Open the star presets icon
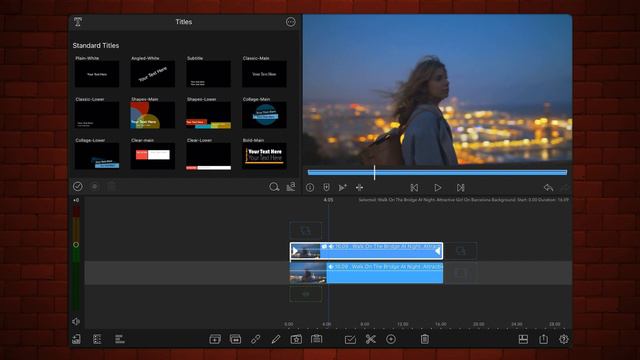Image resolution: width=640 pixels, height=360 pixels. pos(296,339)
